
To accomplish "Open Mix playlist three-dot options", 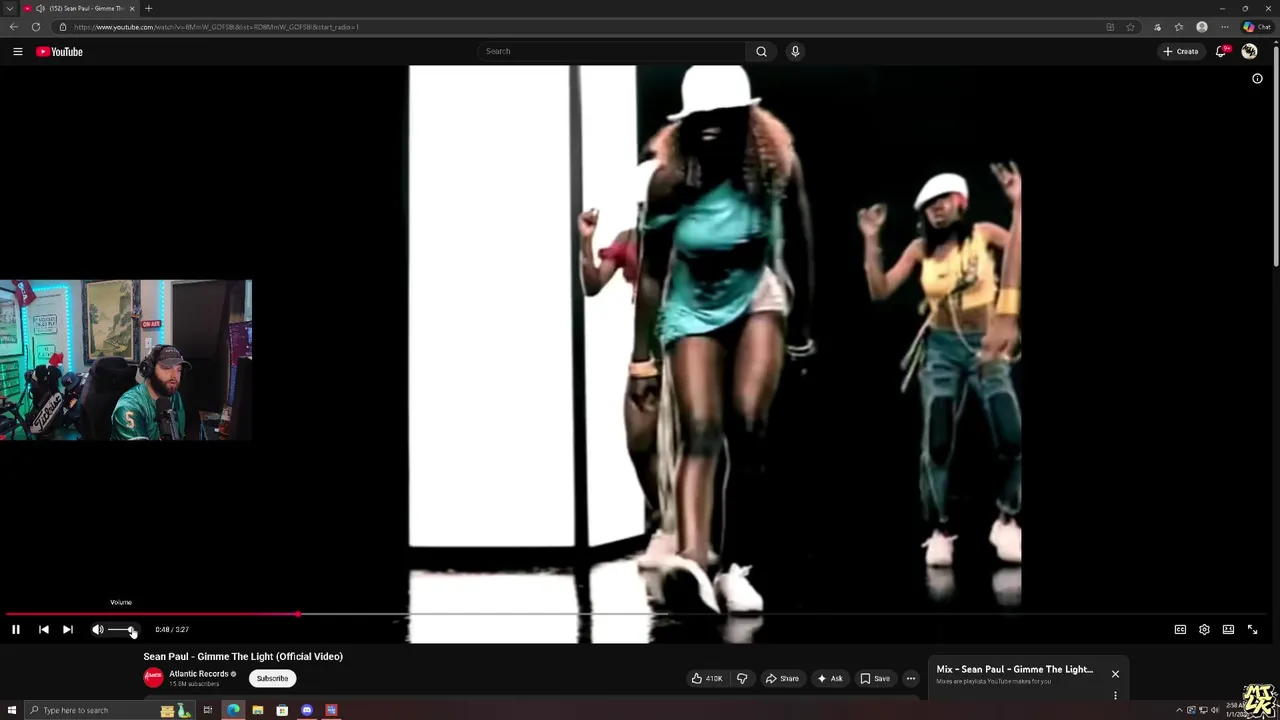I will click(x=1115, y=696).
